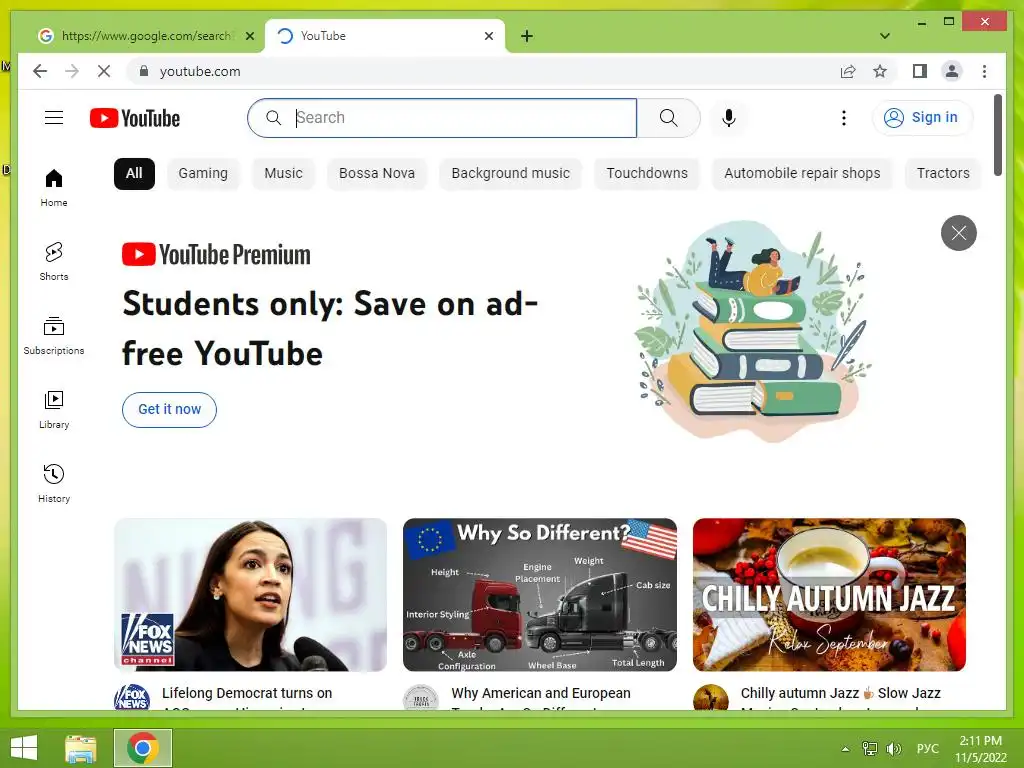Close the Google search tab
Screen dimensions: 1024x768
[x=249, y=36]
